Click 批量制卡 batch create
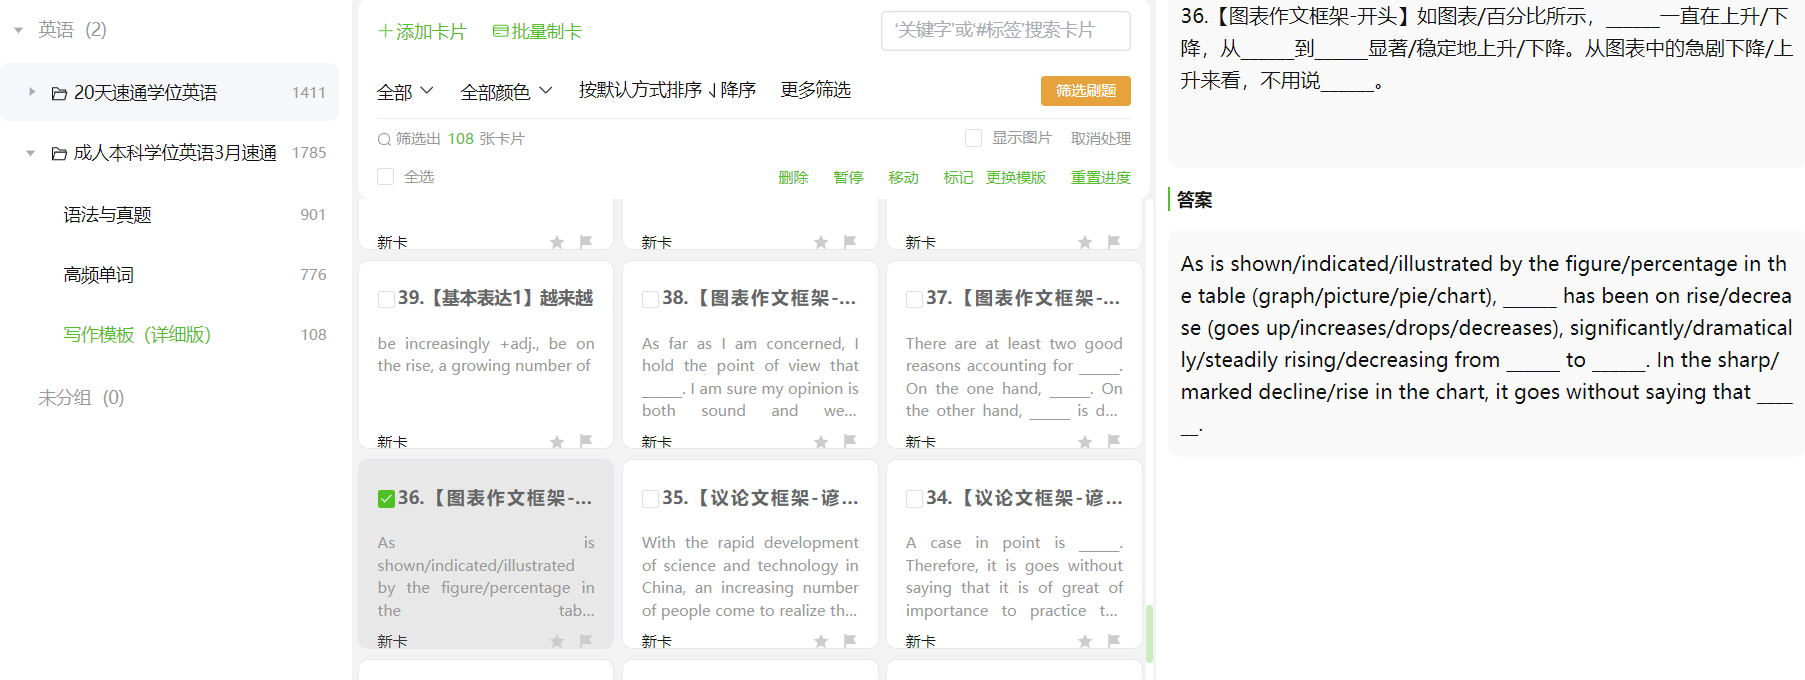 (537, 32)
